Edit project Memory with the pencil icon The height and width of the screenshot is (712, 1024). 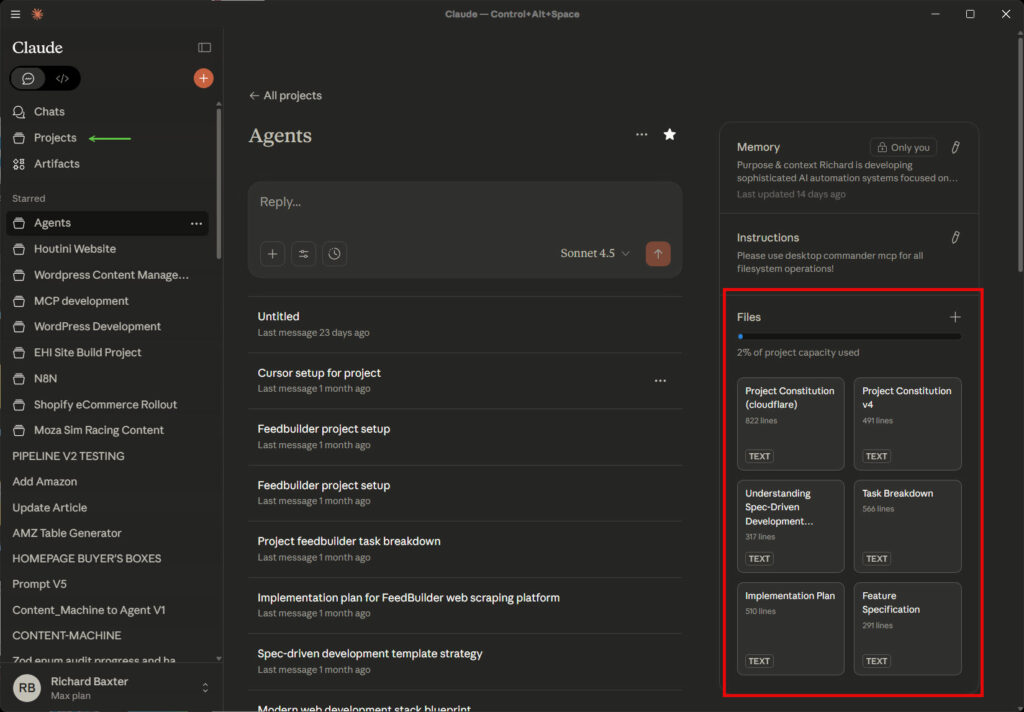[x=955, y=147]
